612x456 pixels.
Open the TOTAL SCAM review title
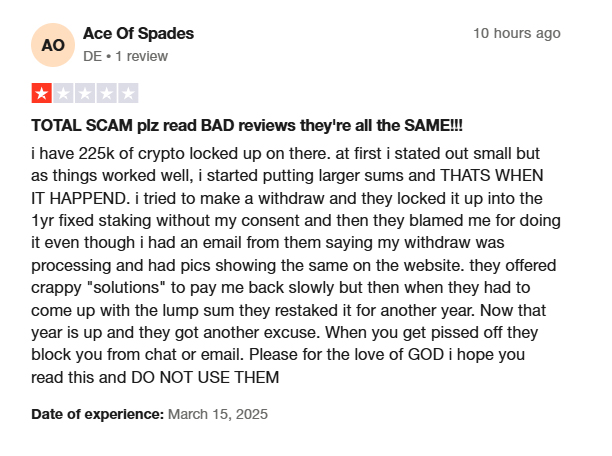coord(247,126)
